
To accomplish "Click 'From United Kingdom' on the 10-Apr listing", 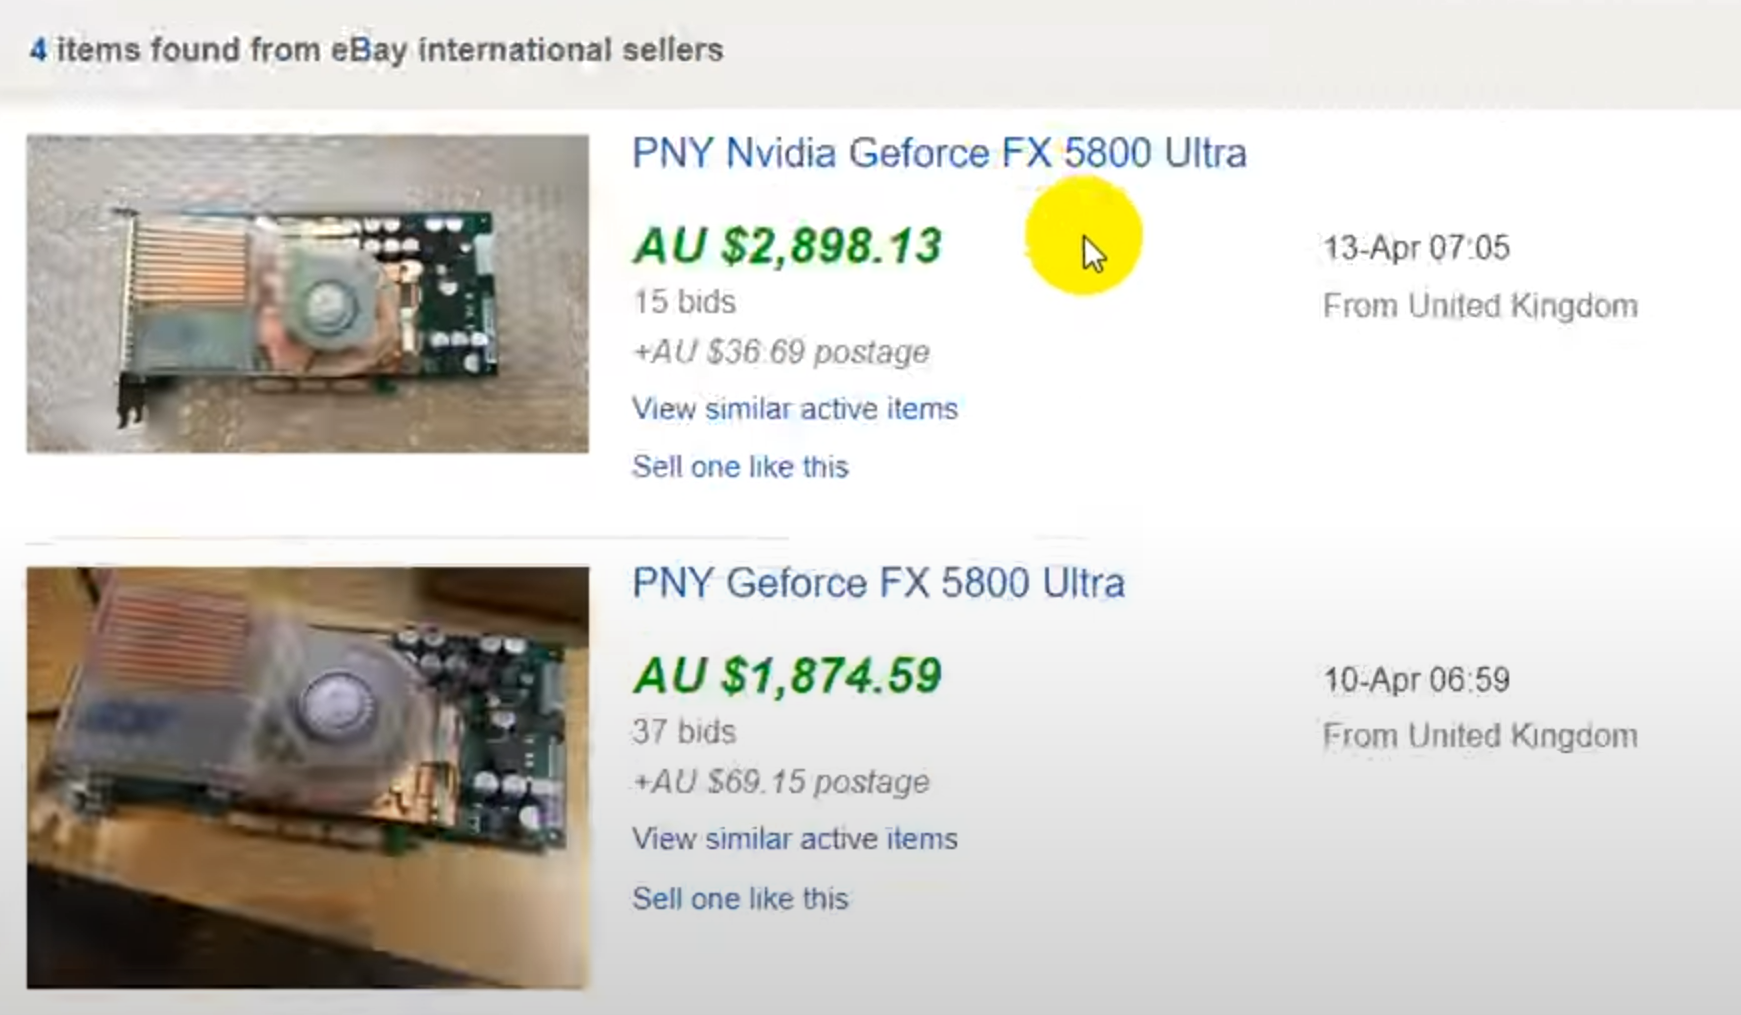I will pos(1480,737).
